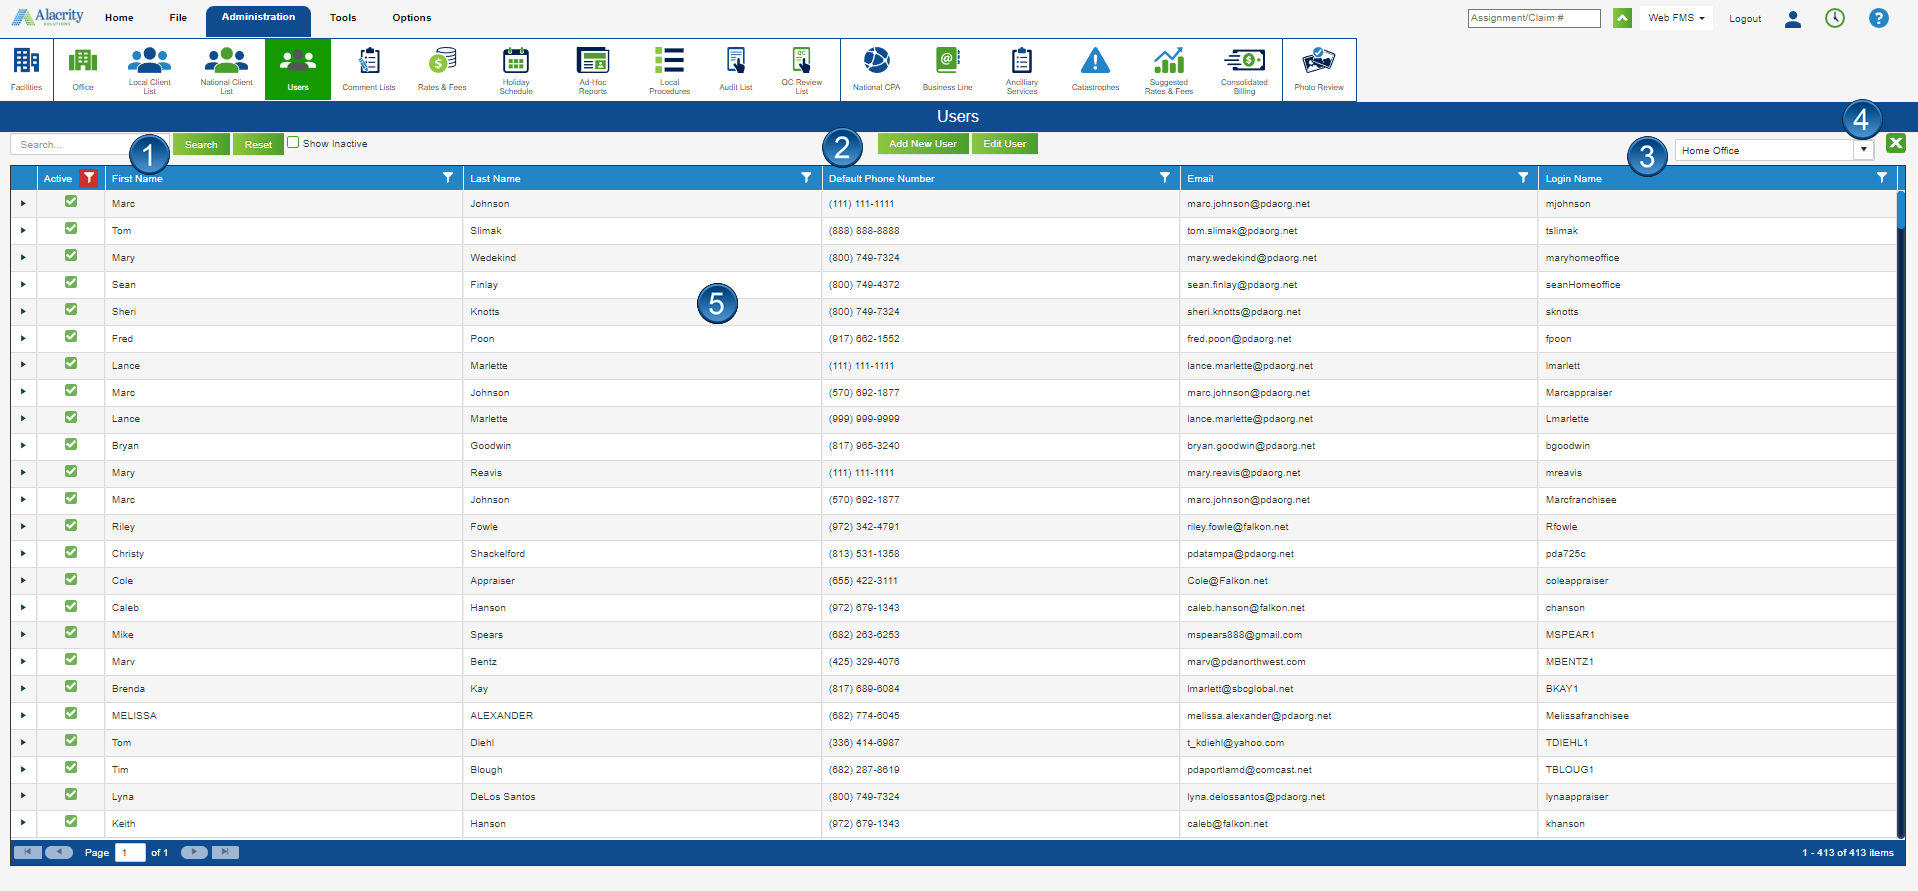Export the grid with the green Excel icon
The image size is (1918, 891).
tap(1895, 144)
